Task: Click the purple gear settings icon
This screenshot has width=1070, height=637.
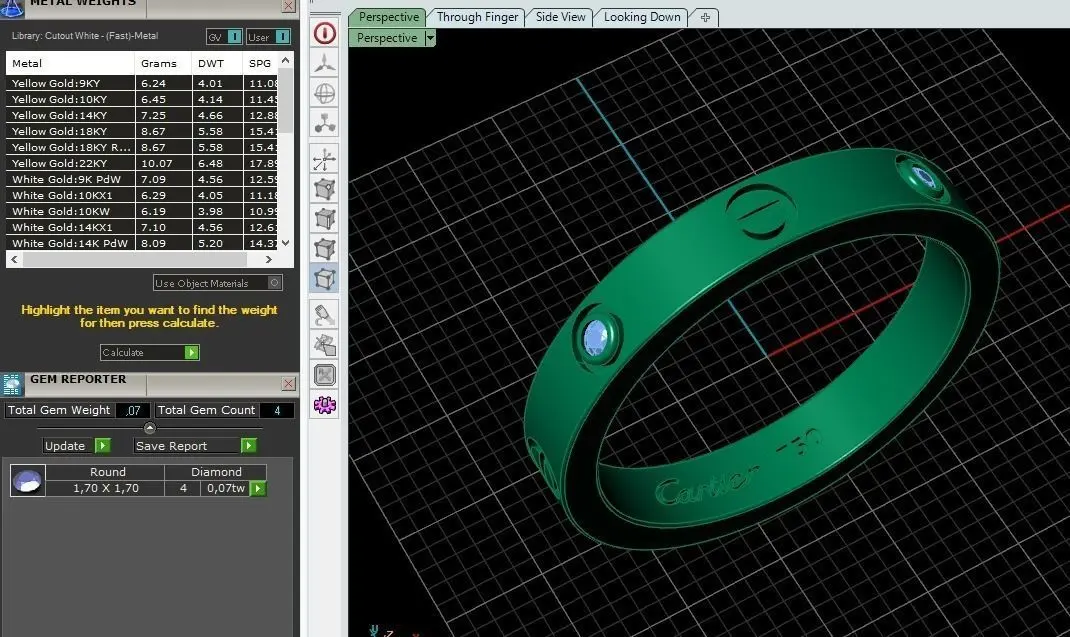Action: (325, 405)
